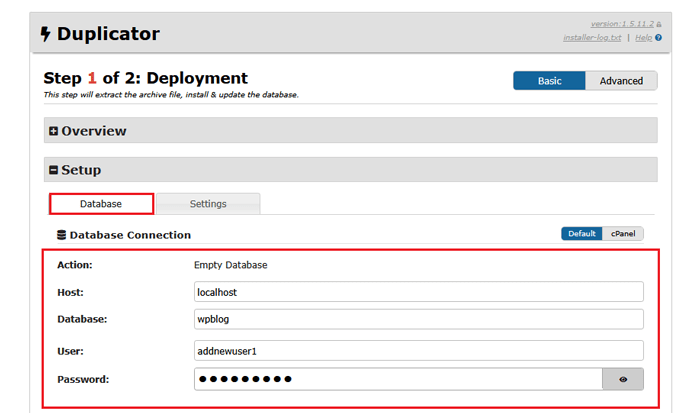Image resolution: width=700 pixels, height=413 pixels.
Task: Click the version 1.5.11.2 link
Action: (x=622, y=24)
